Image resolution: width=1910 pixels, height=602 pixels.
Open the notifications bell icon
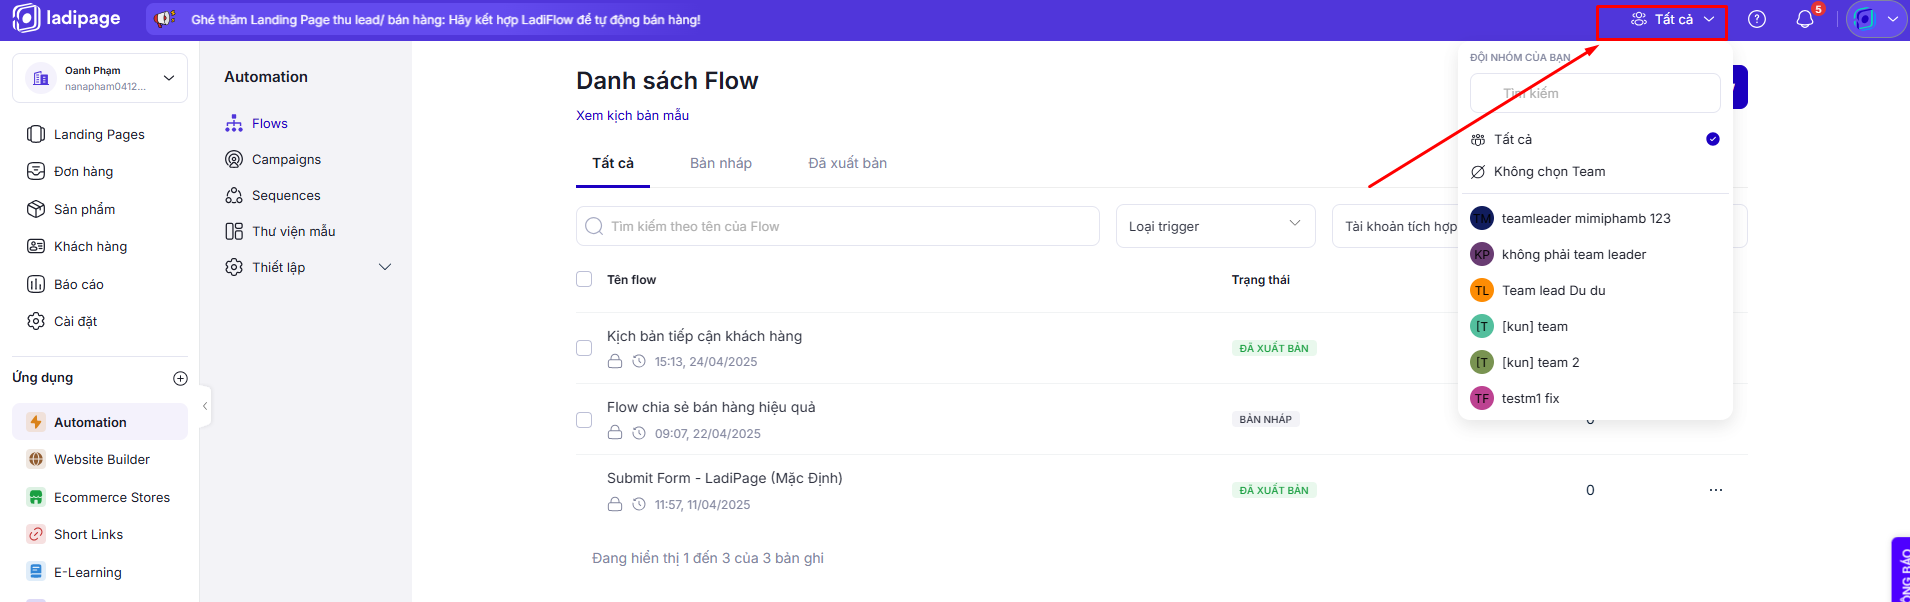coord(1805,19)
